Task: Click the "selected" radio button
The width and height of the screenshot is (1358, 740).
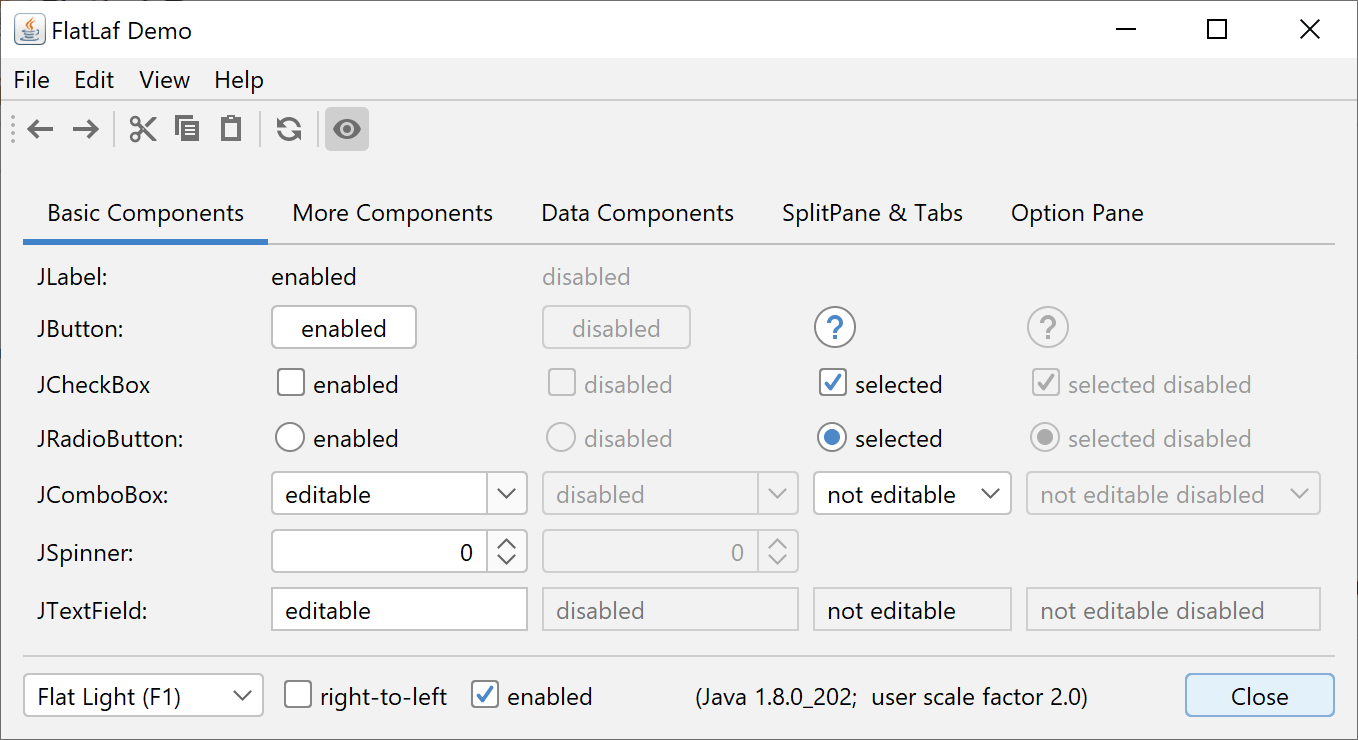Action: click(832, 437)
